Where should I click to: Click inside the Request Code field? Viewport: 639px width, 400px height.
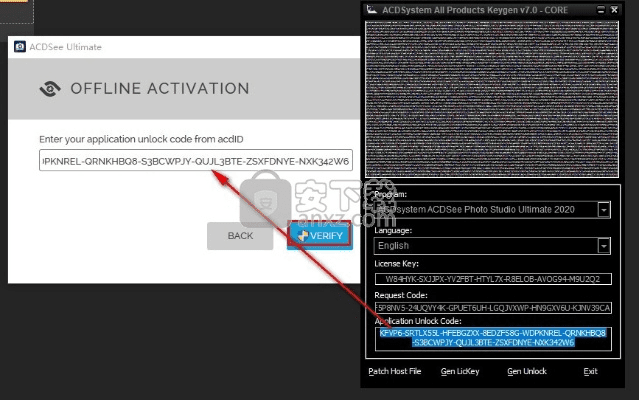pyautogui.click(x=491, y=307)
